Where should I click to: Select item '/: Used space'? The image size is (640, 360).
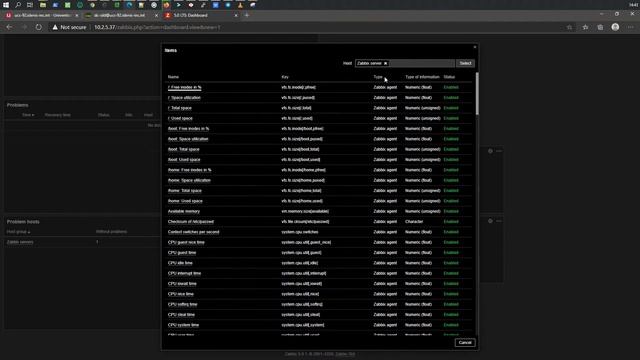pos(180,118)
